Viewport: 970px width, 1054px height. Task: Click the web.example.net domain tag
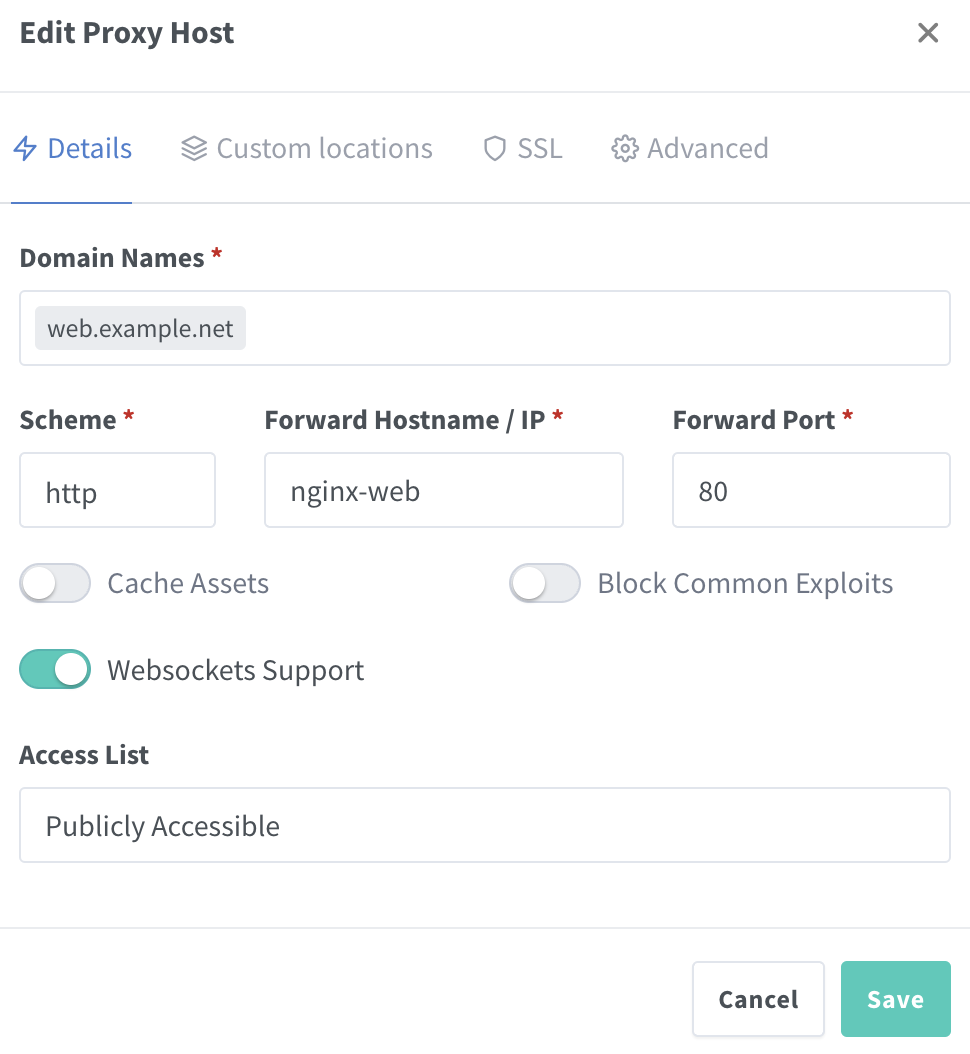pos(140,329)
